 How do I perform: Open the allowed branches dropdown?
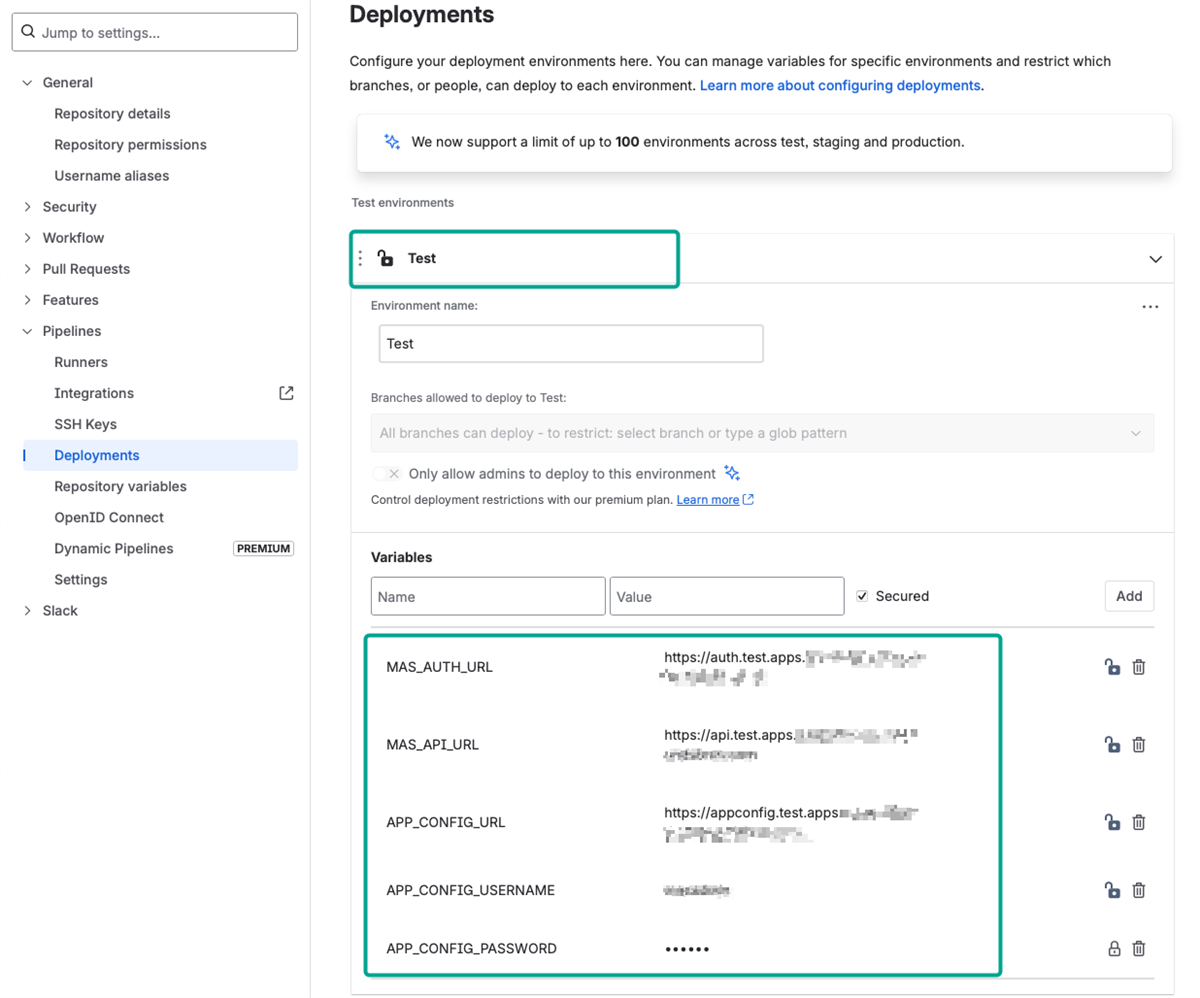(761, 433)
